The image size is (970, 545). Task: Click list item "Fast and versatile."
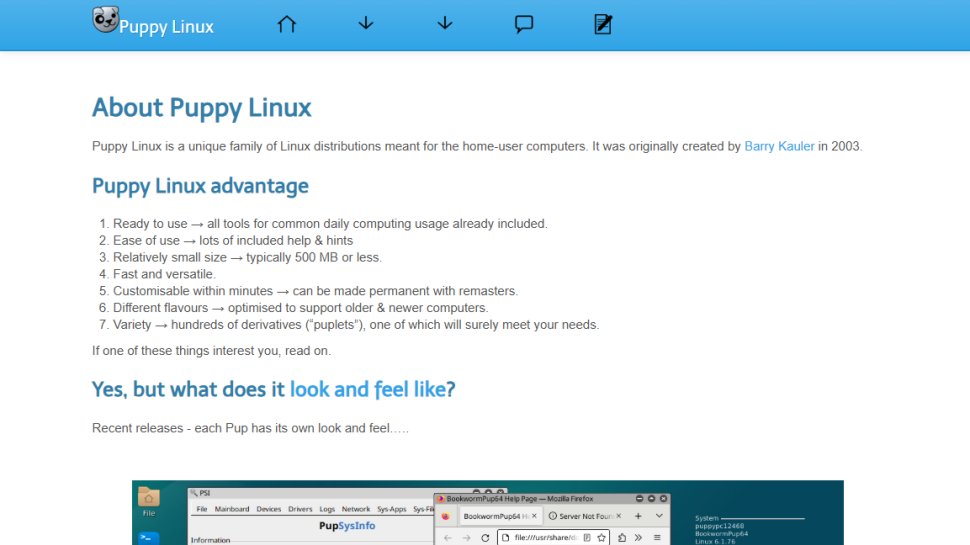(x=164, y=274)
